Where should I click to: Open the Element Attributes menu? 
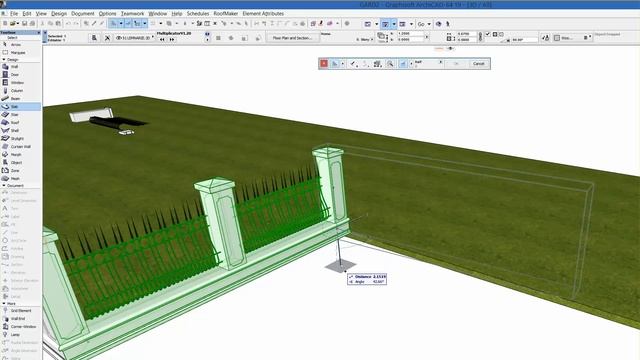click(x=263, y=13)
